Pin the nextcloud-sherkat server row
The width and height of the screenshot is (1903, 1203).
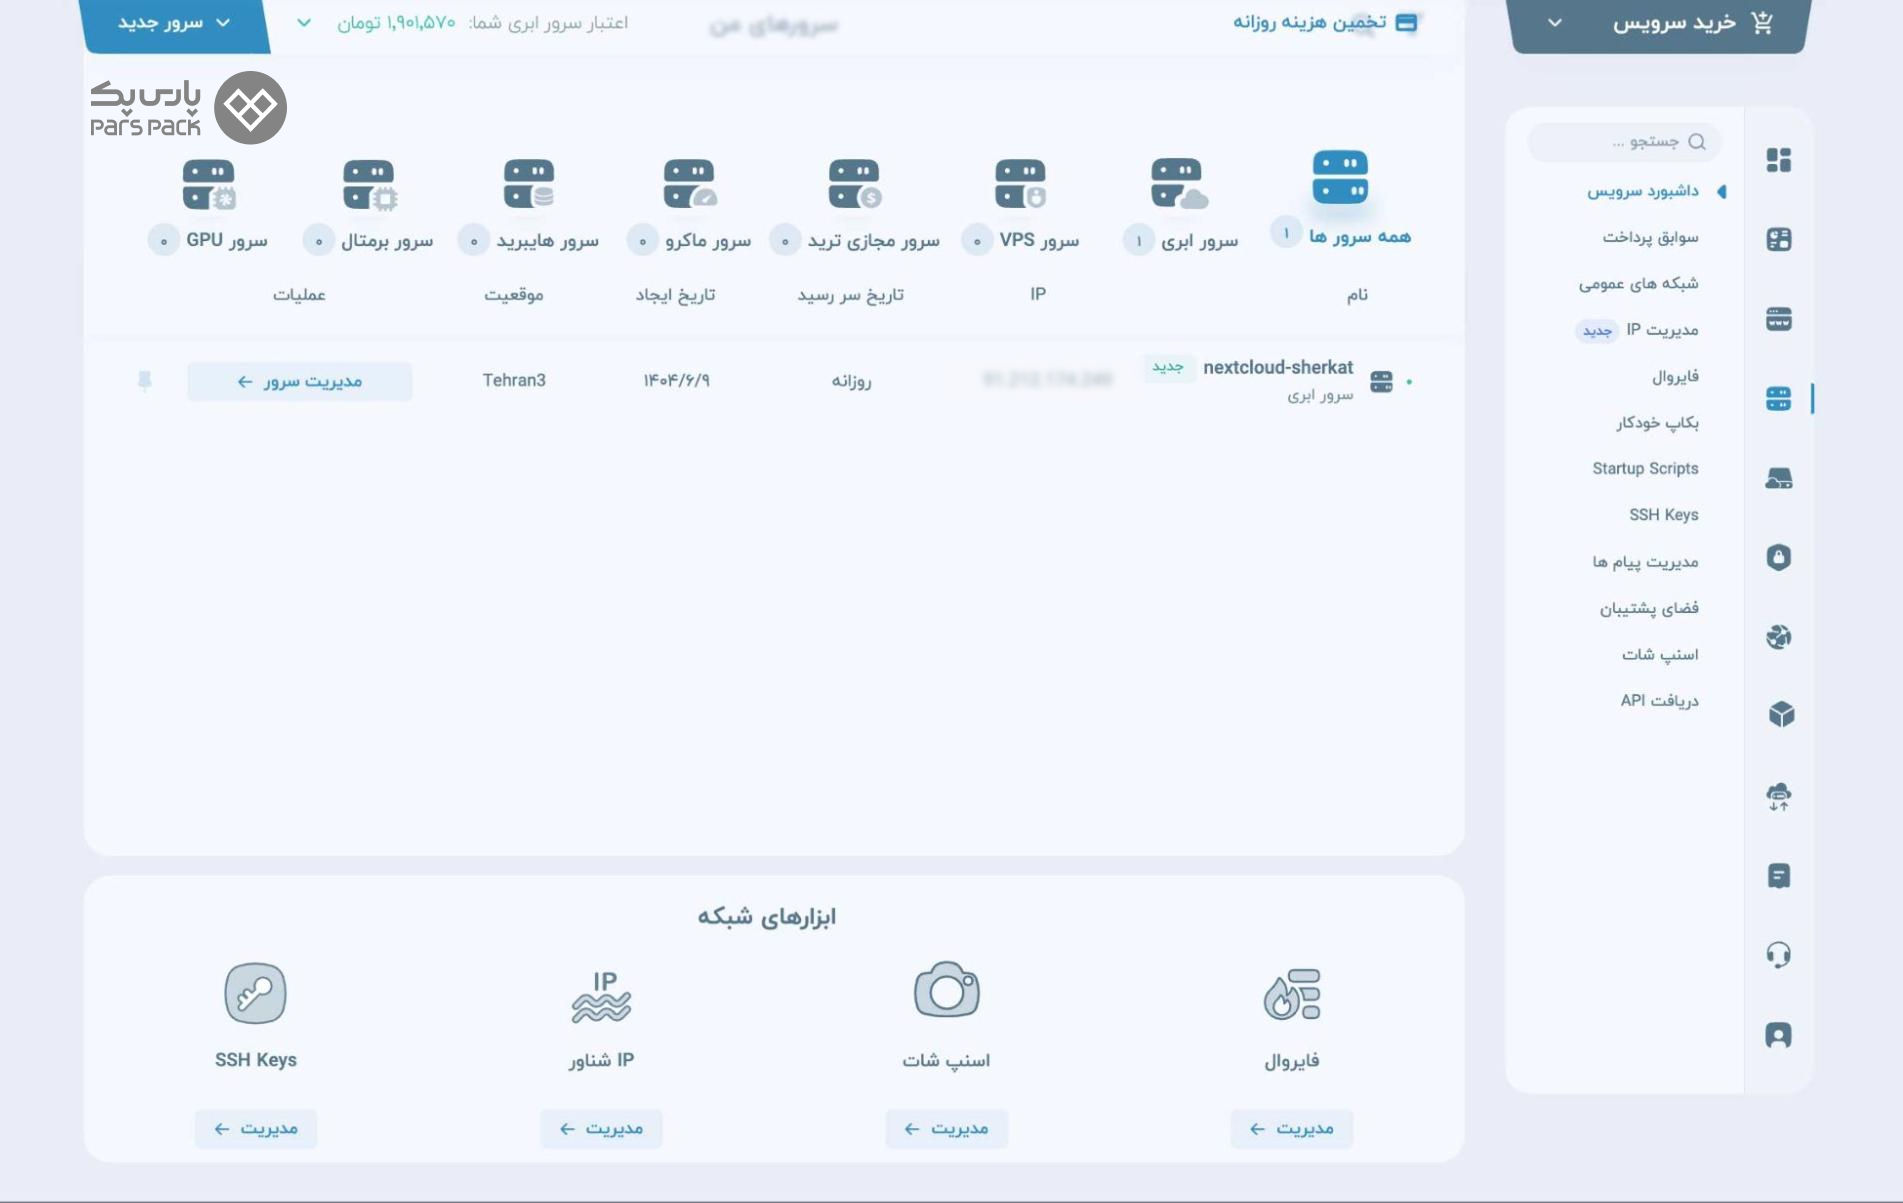click(x=145, y=381)
